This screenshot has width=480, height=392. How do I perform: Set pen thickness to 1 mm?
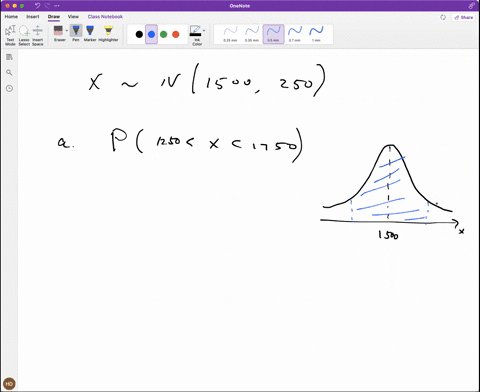[x=316, y=34]
